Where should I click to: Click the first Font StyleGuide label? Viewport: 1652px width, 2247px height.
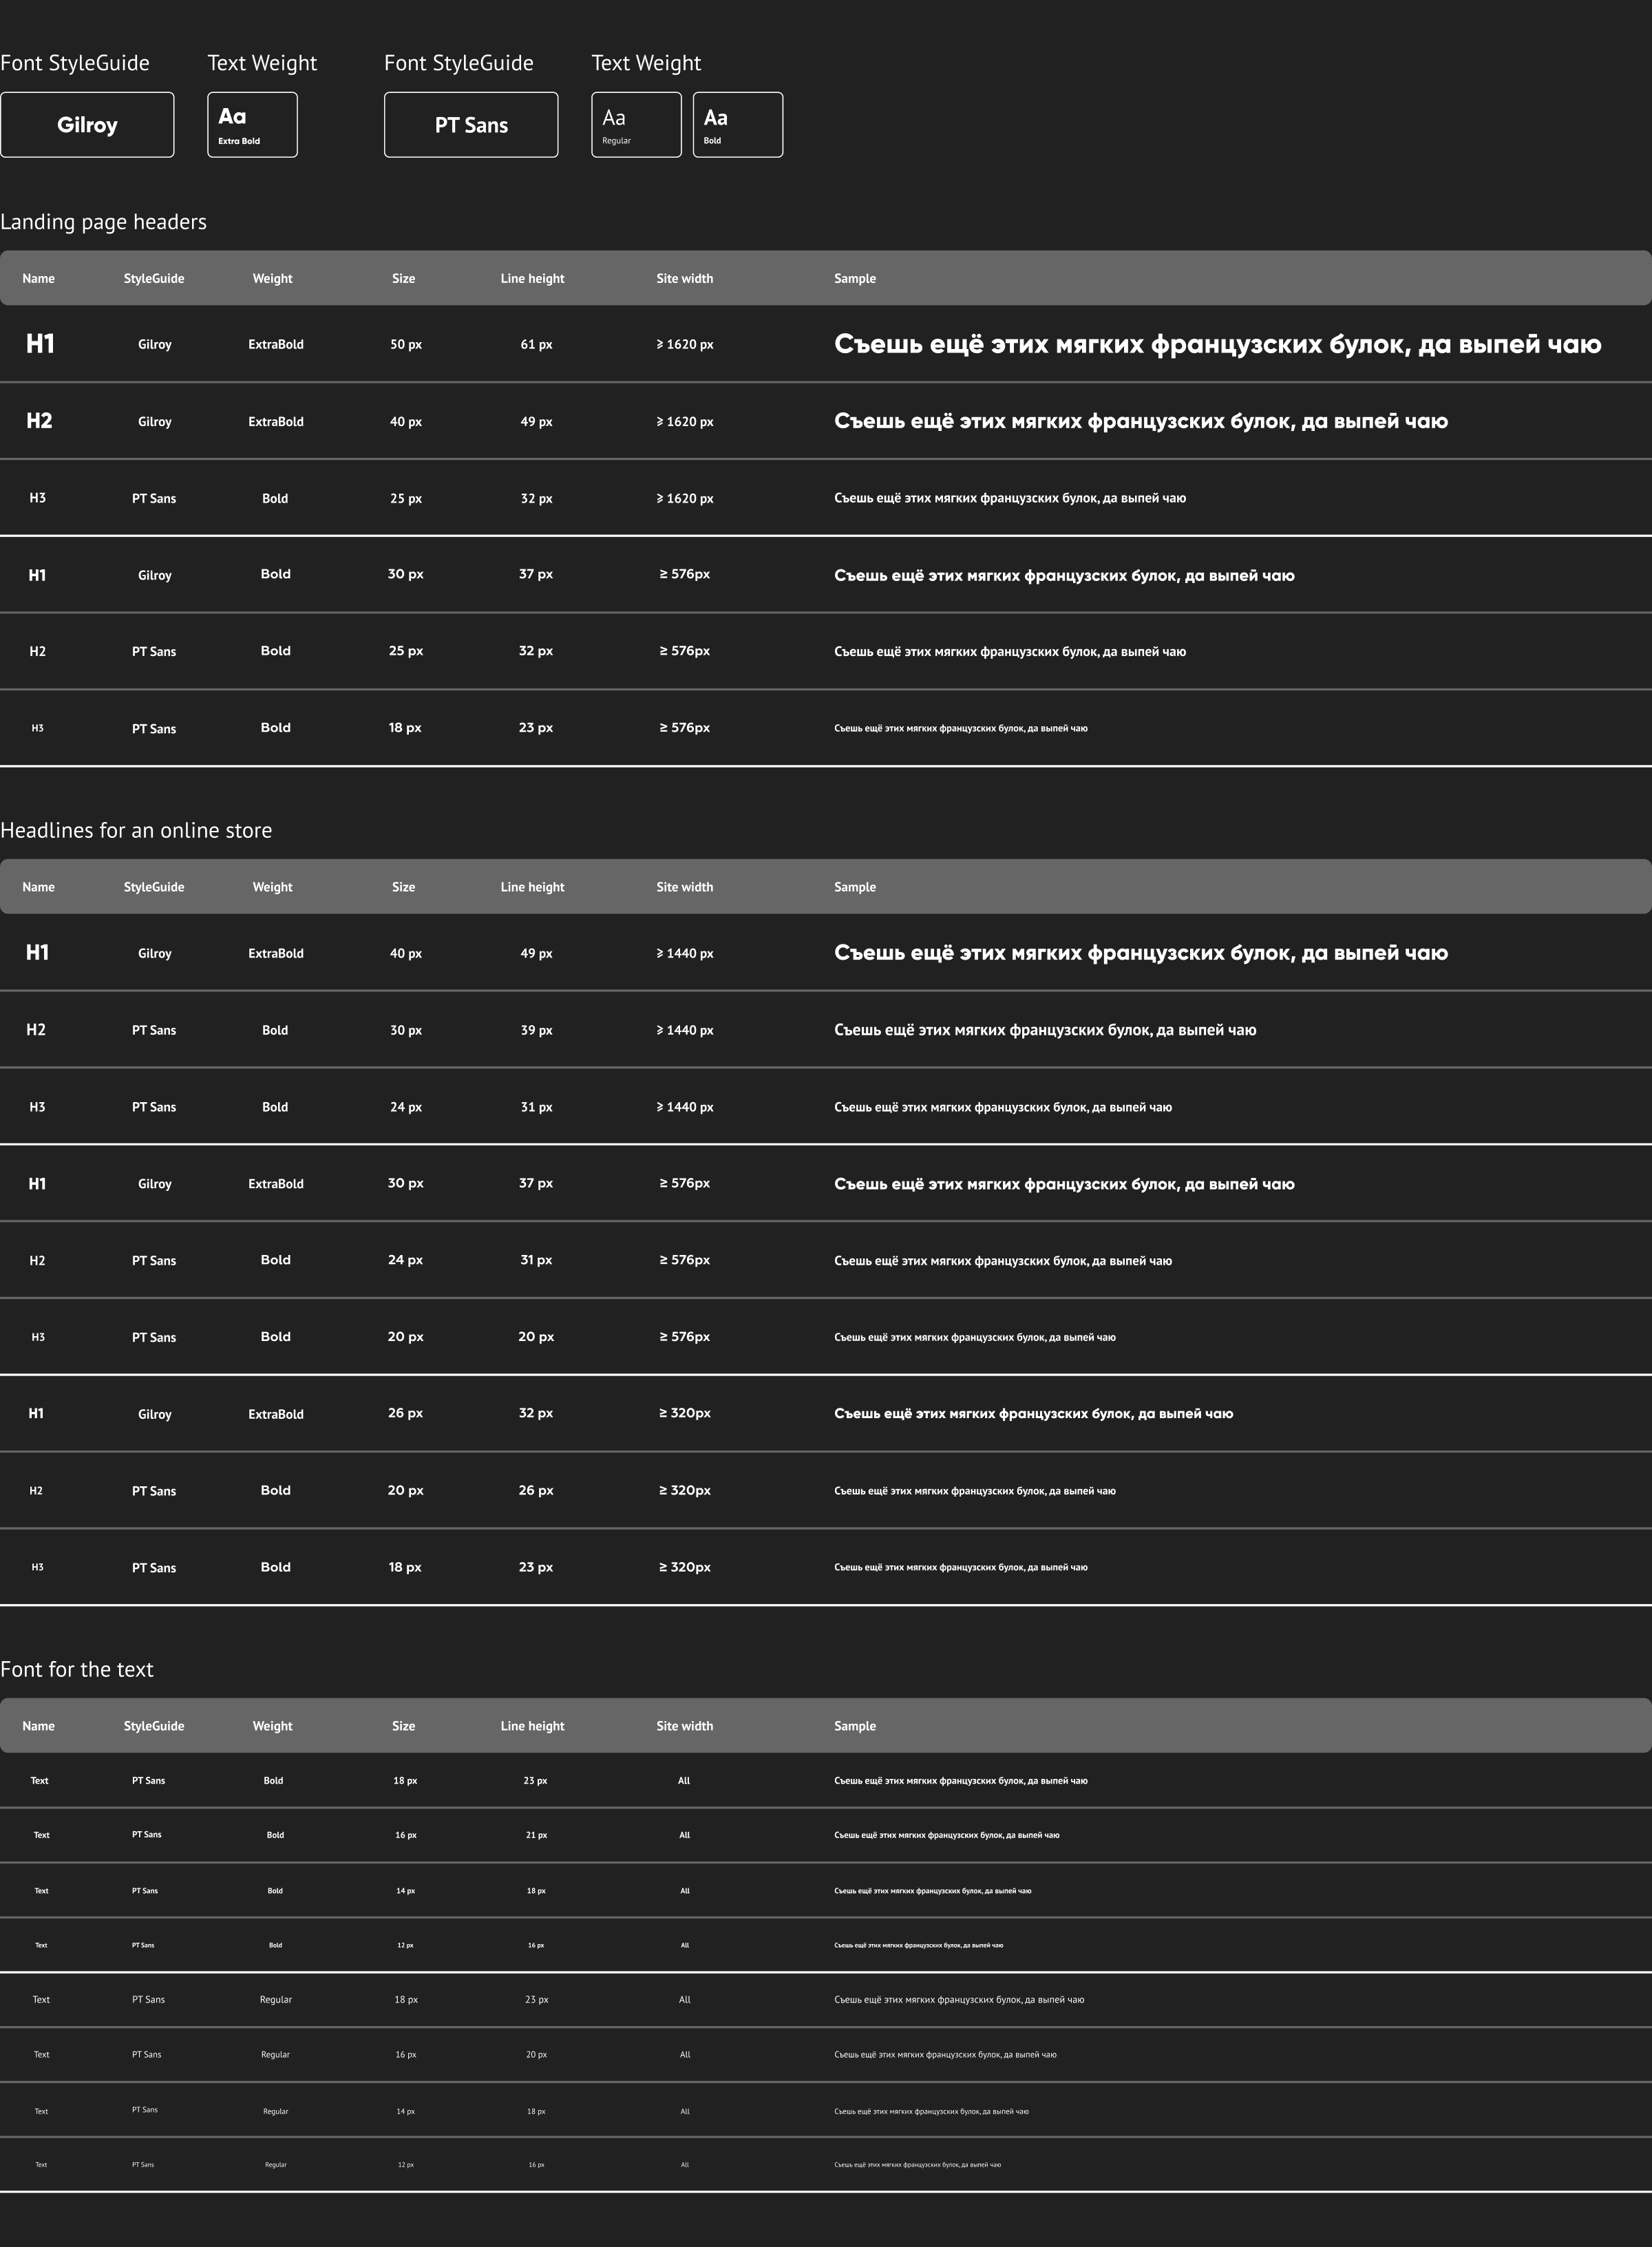click(x=75, y=63)
